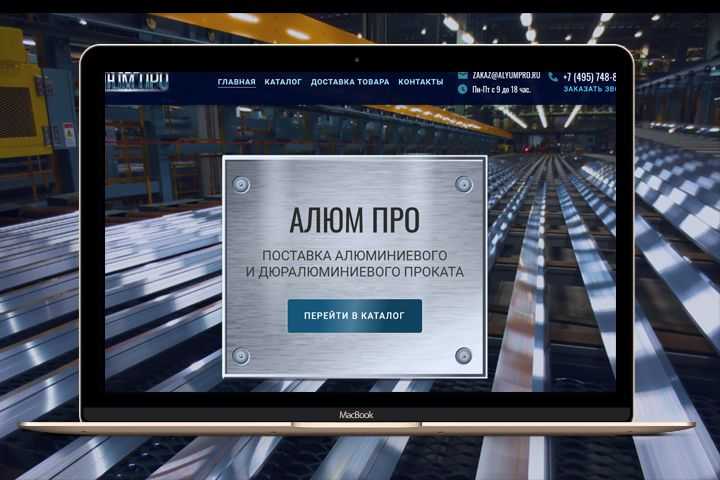This screenshot has width=720, height=480.
Task: Click the Пн-Пт с 9 до 18 час. text
Action: 501,90
